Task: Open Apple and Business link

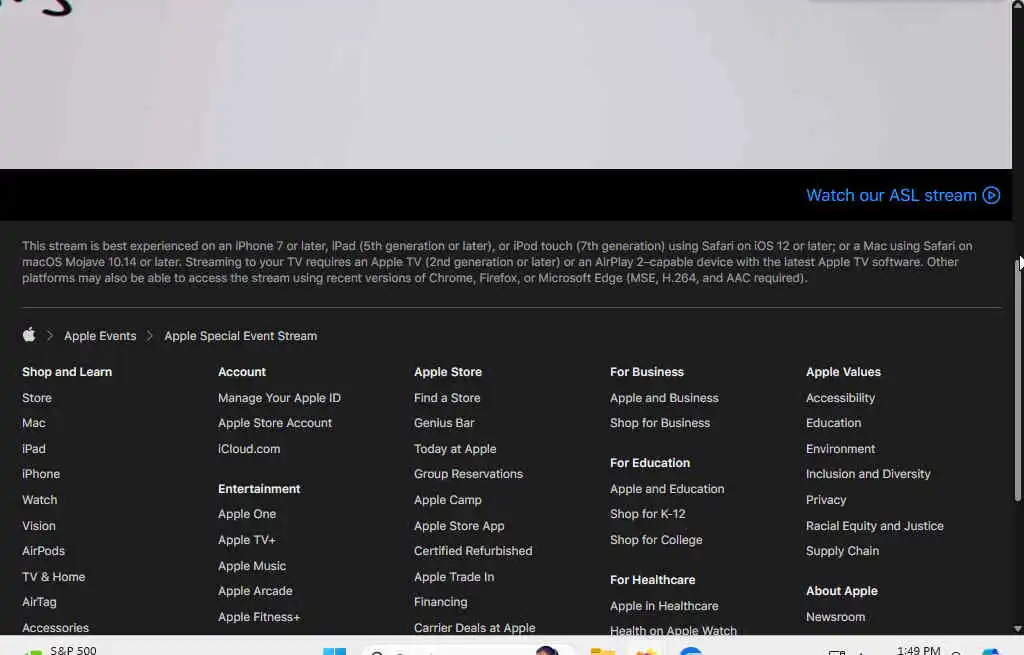Action: pos(664,398)
